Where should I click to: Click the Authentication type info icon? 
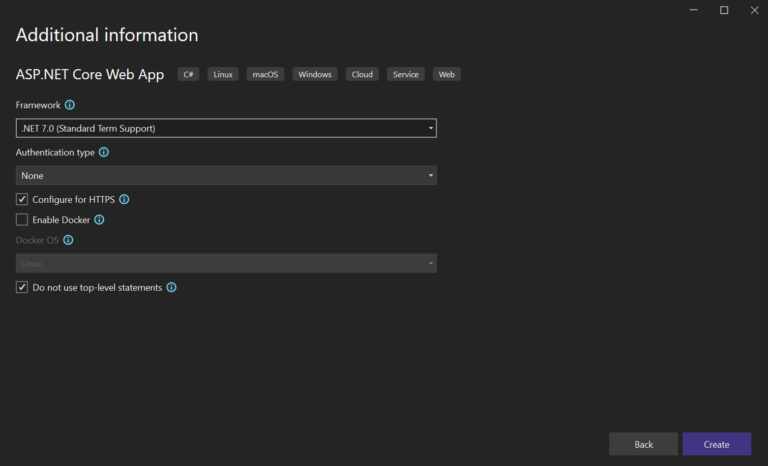[x=104, y=153]
